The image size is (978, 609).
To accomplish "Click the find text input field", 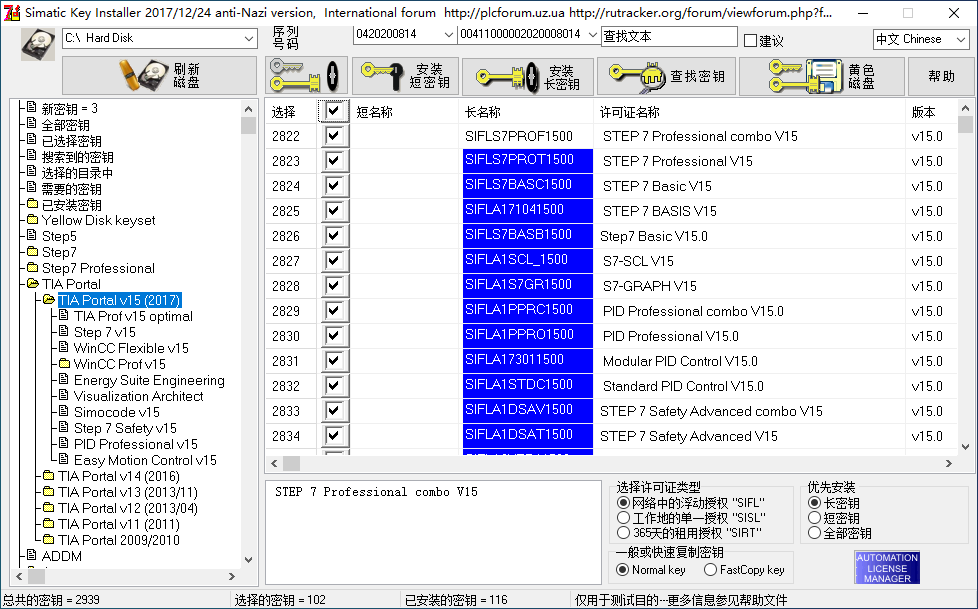I will (x=669, y=37).
